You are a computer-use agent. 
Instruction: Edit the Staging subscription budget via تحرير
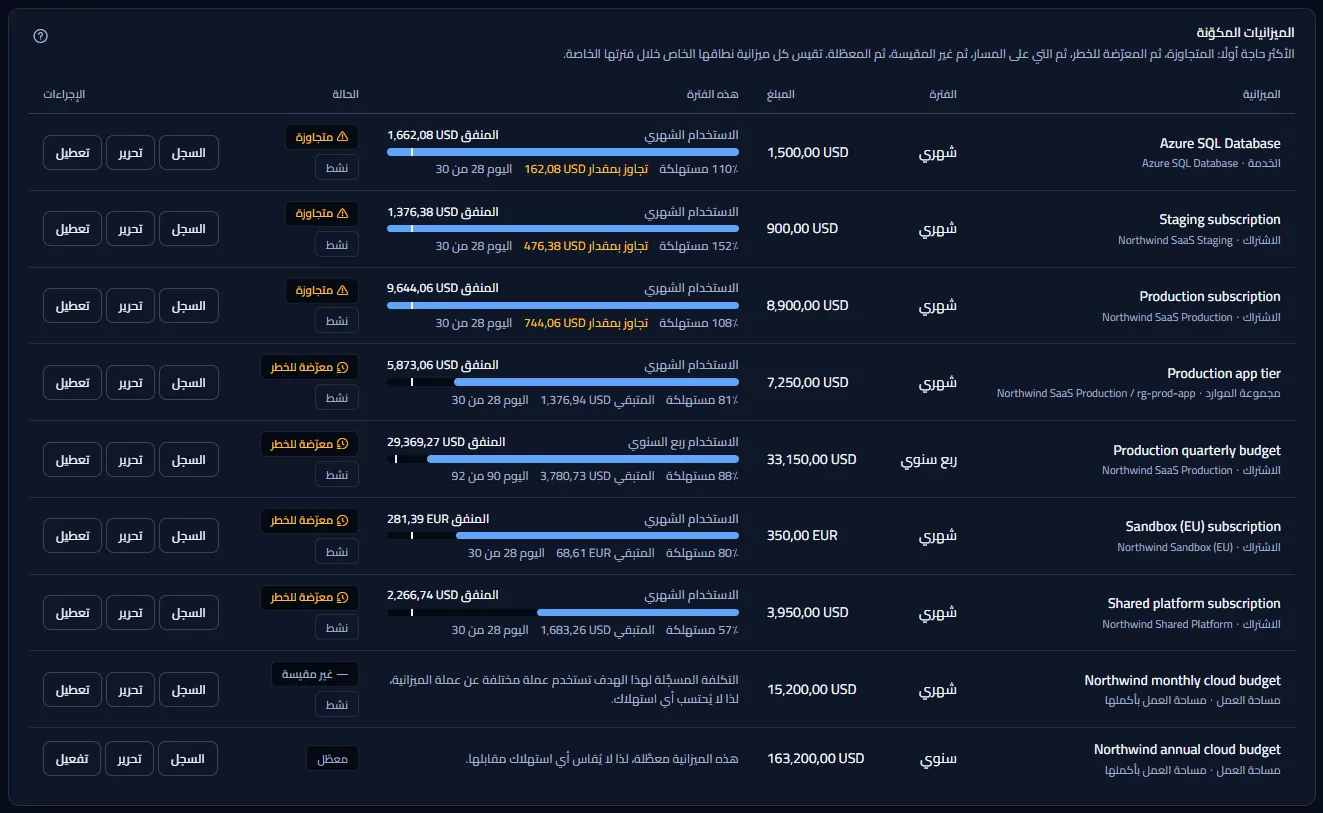(130, 229)
